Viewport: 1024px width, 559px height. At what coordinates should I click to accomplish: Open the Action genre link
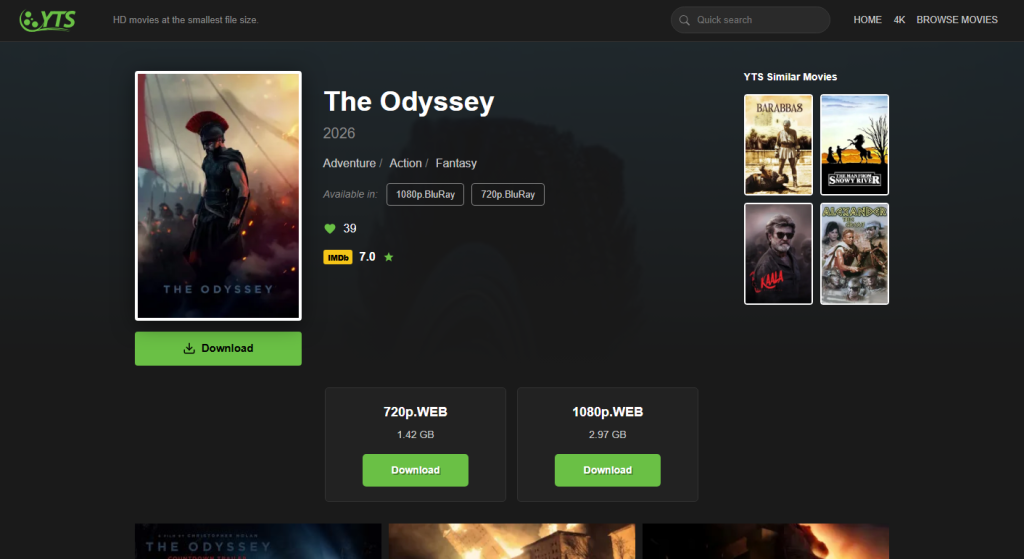406,163
